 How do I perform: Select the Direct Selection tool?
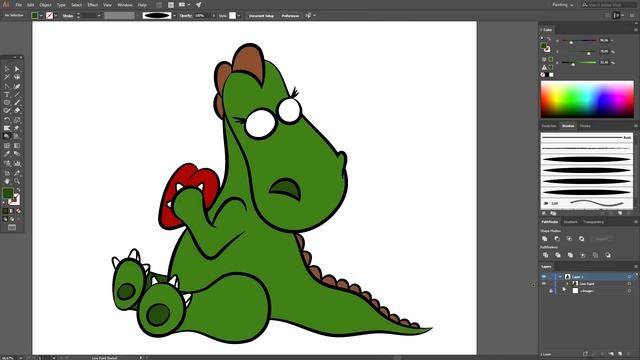coord(17,69)
